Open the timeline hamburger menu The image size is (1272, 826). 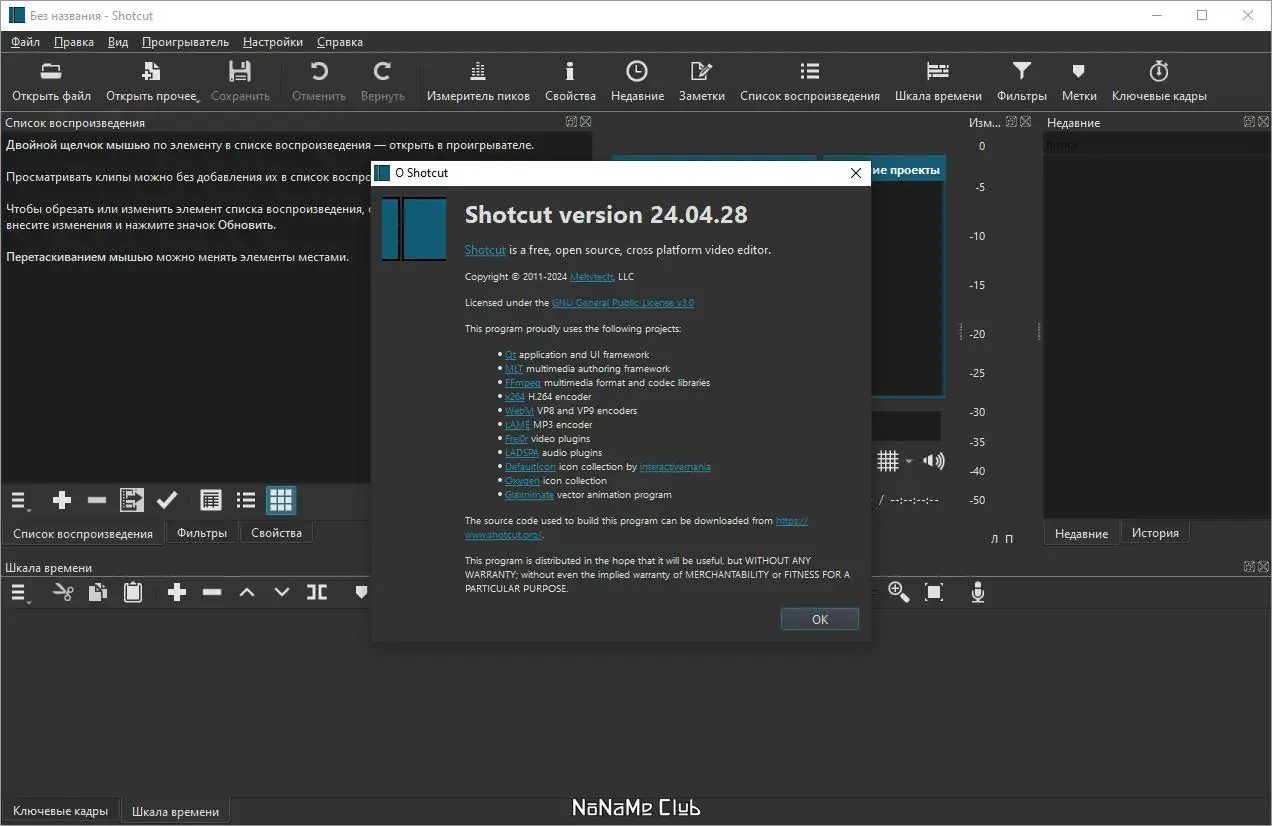coord(20,592)
